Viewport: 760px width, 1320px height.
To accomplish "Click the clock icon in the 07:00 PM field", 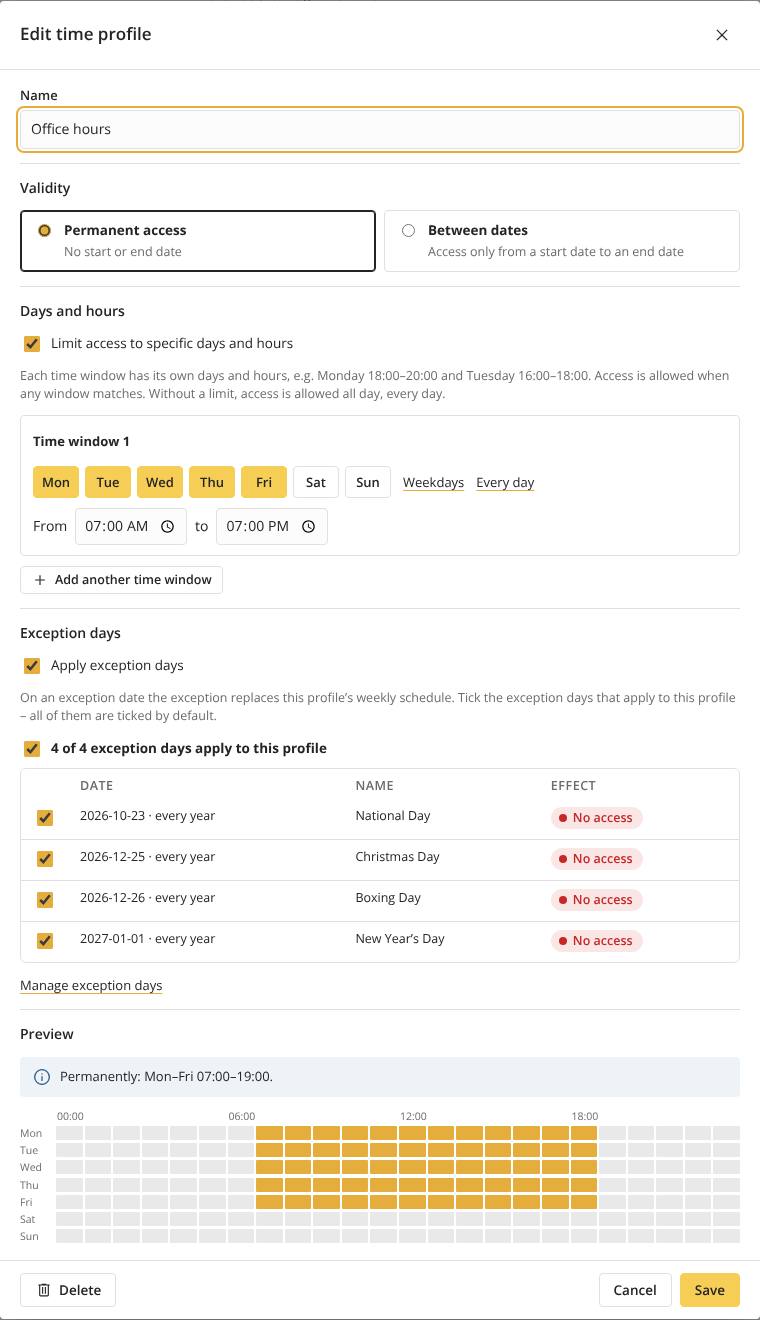I will pyautogui.click(x=308, y=526).
